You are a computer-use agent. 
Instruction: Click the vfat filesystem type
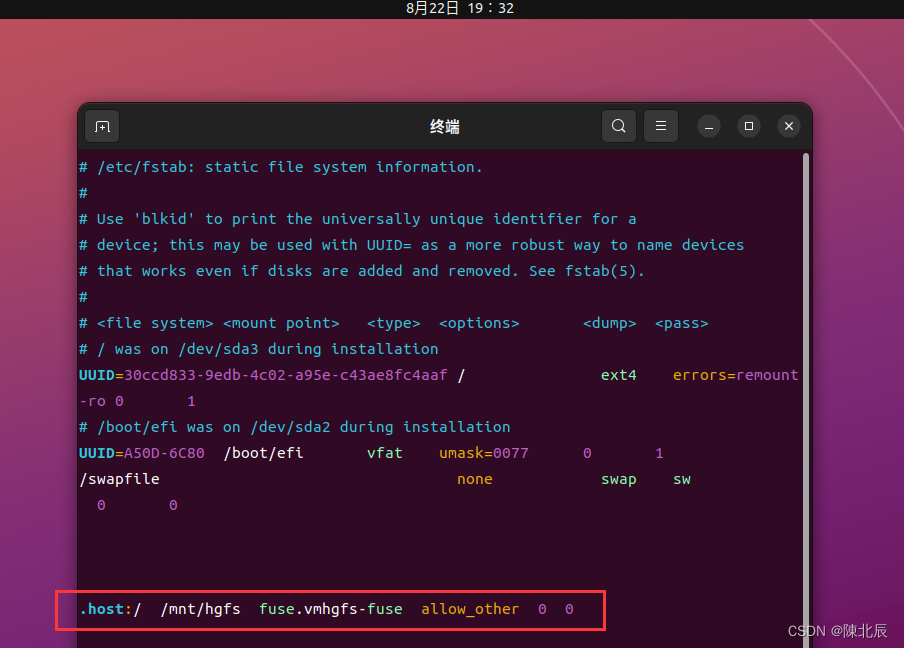(x=385, y=453)
